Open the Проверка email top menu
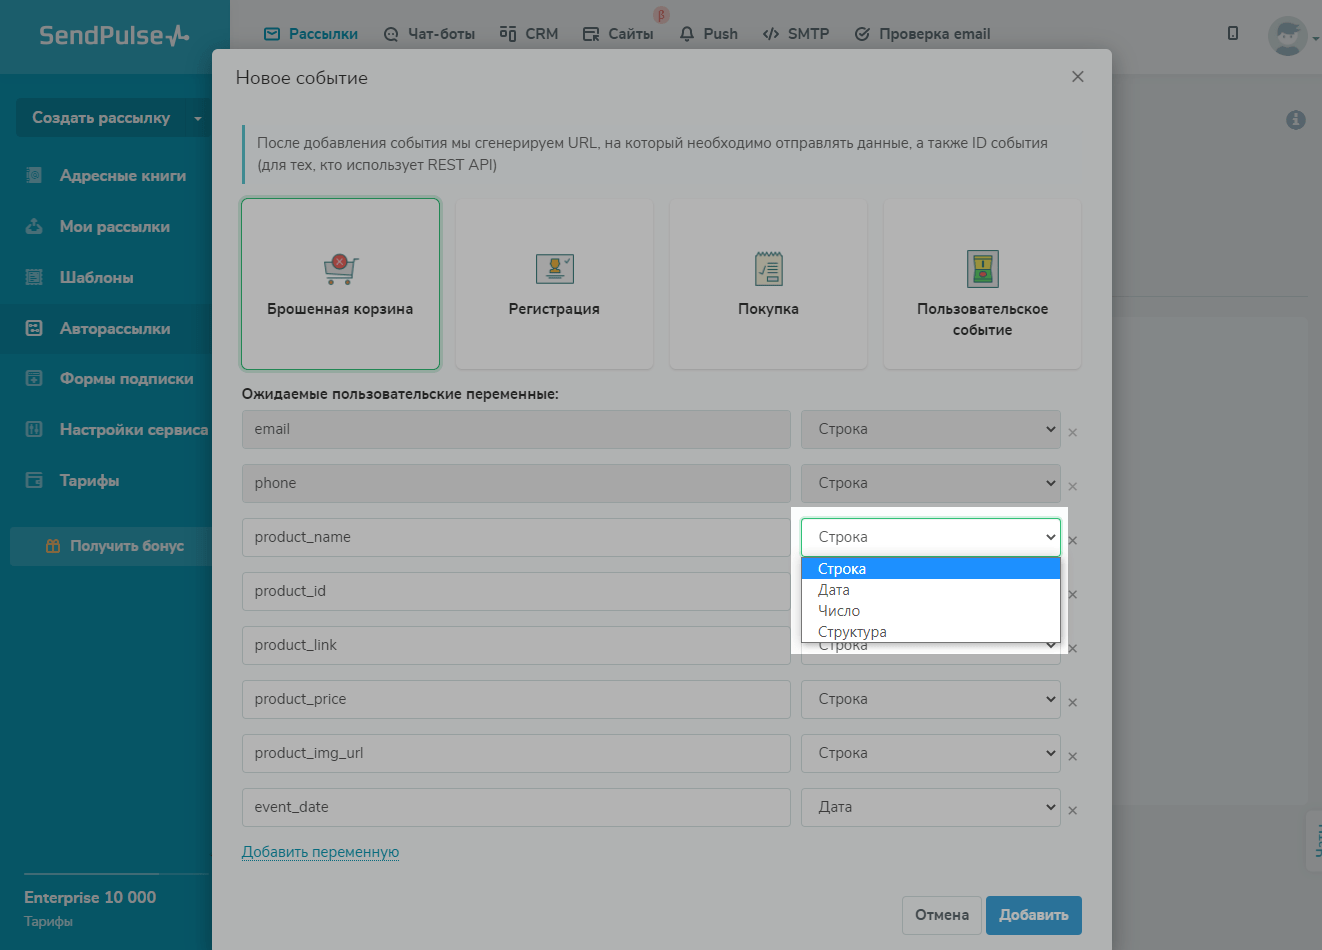The image size is (1322, 950). pyautogui.click(x=922, y=34)
